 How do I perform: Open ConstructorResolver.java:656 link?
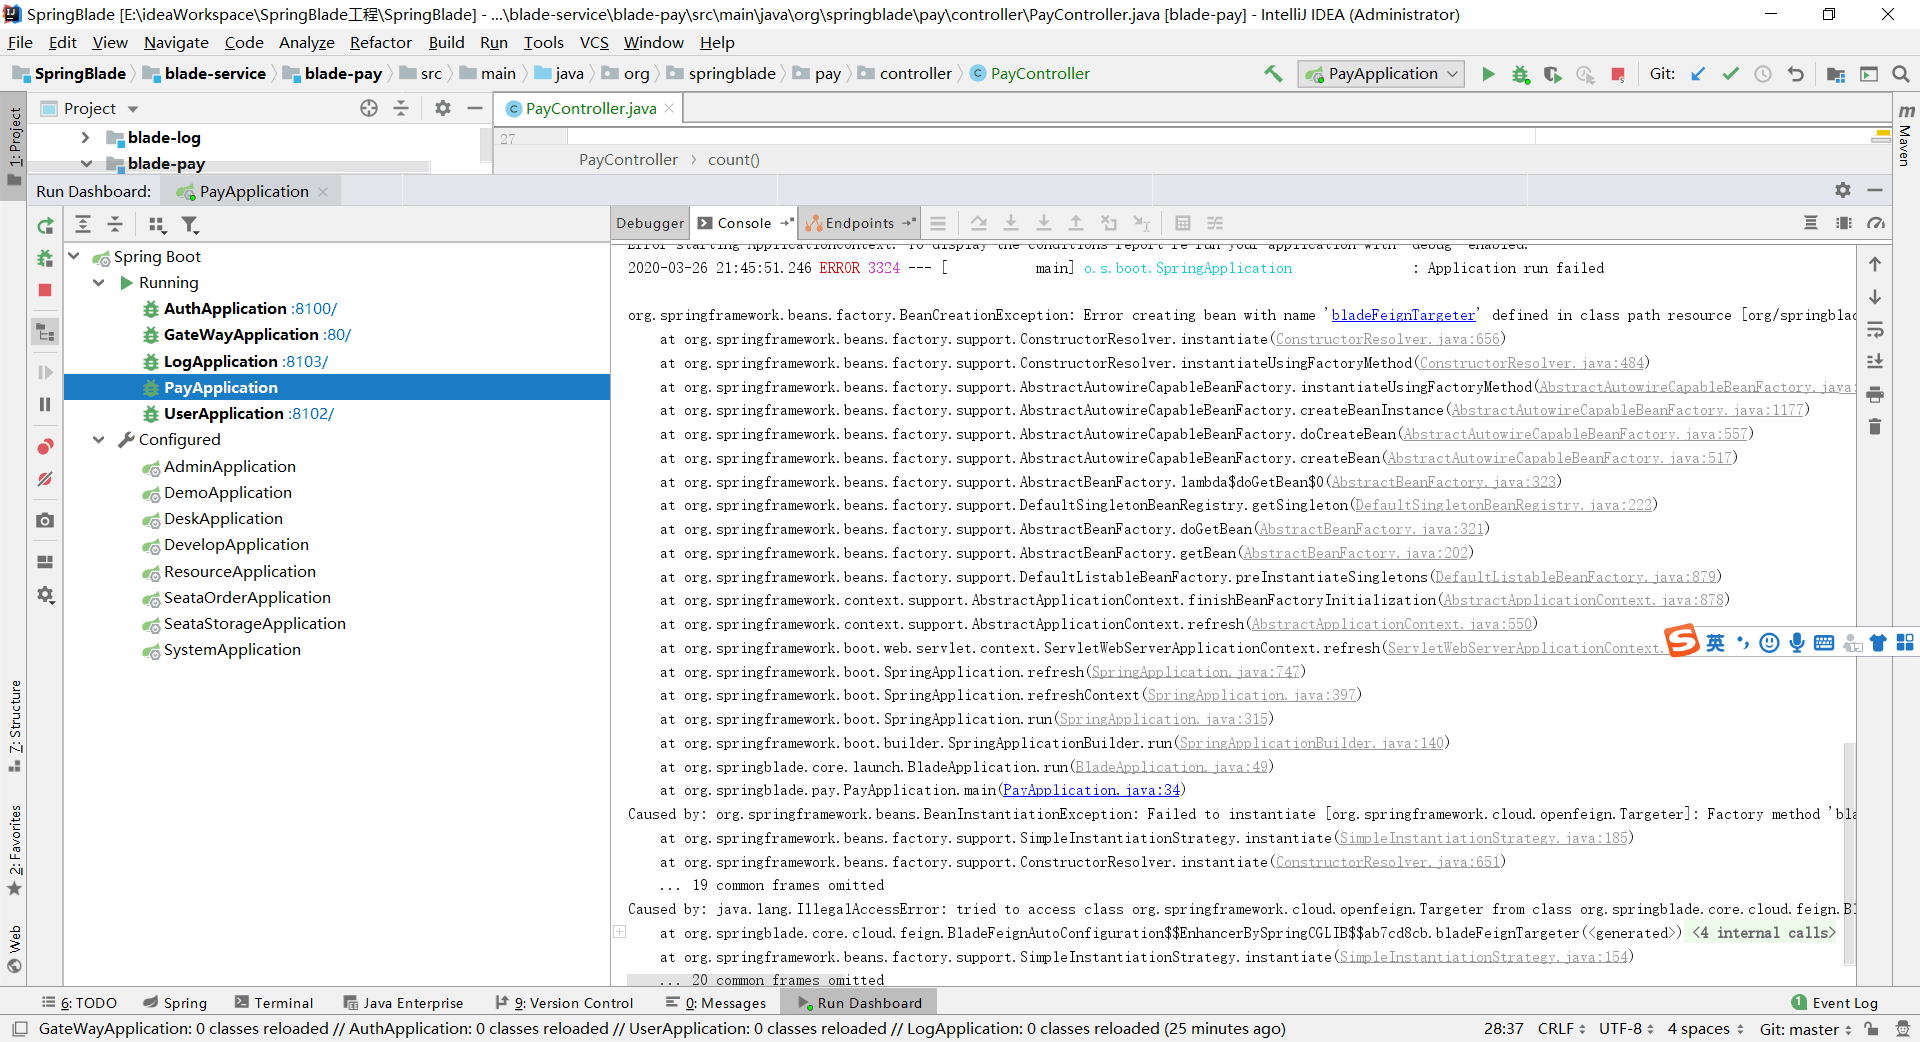[1388, 339]
